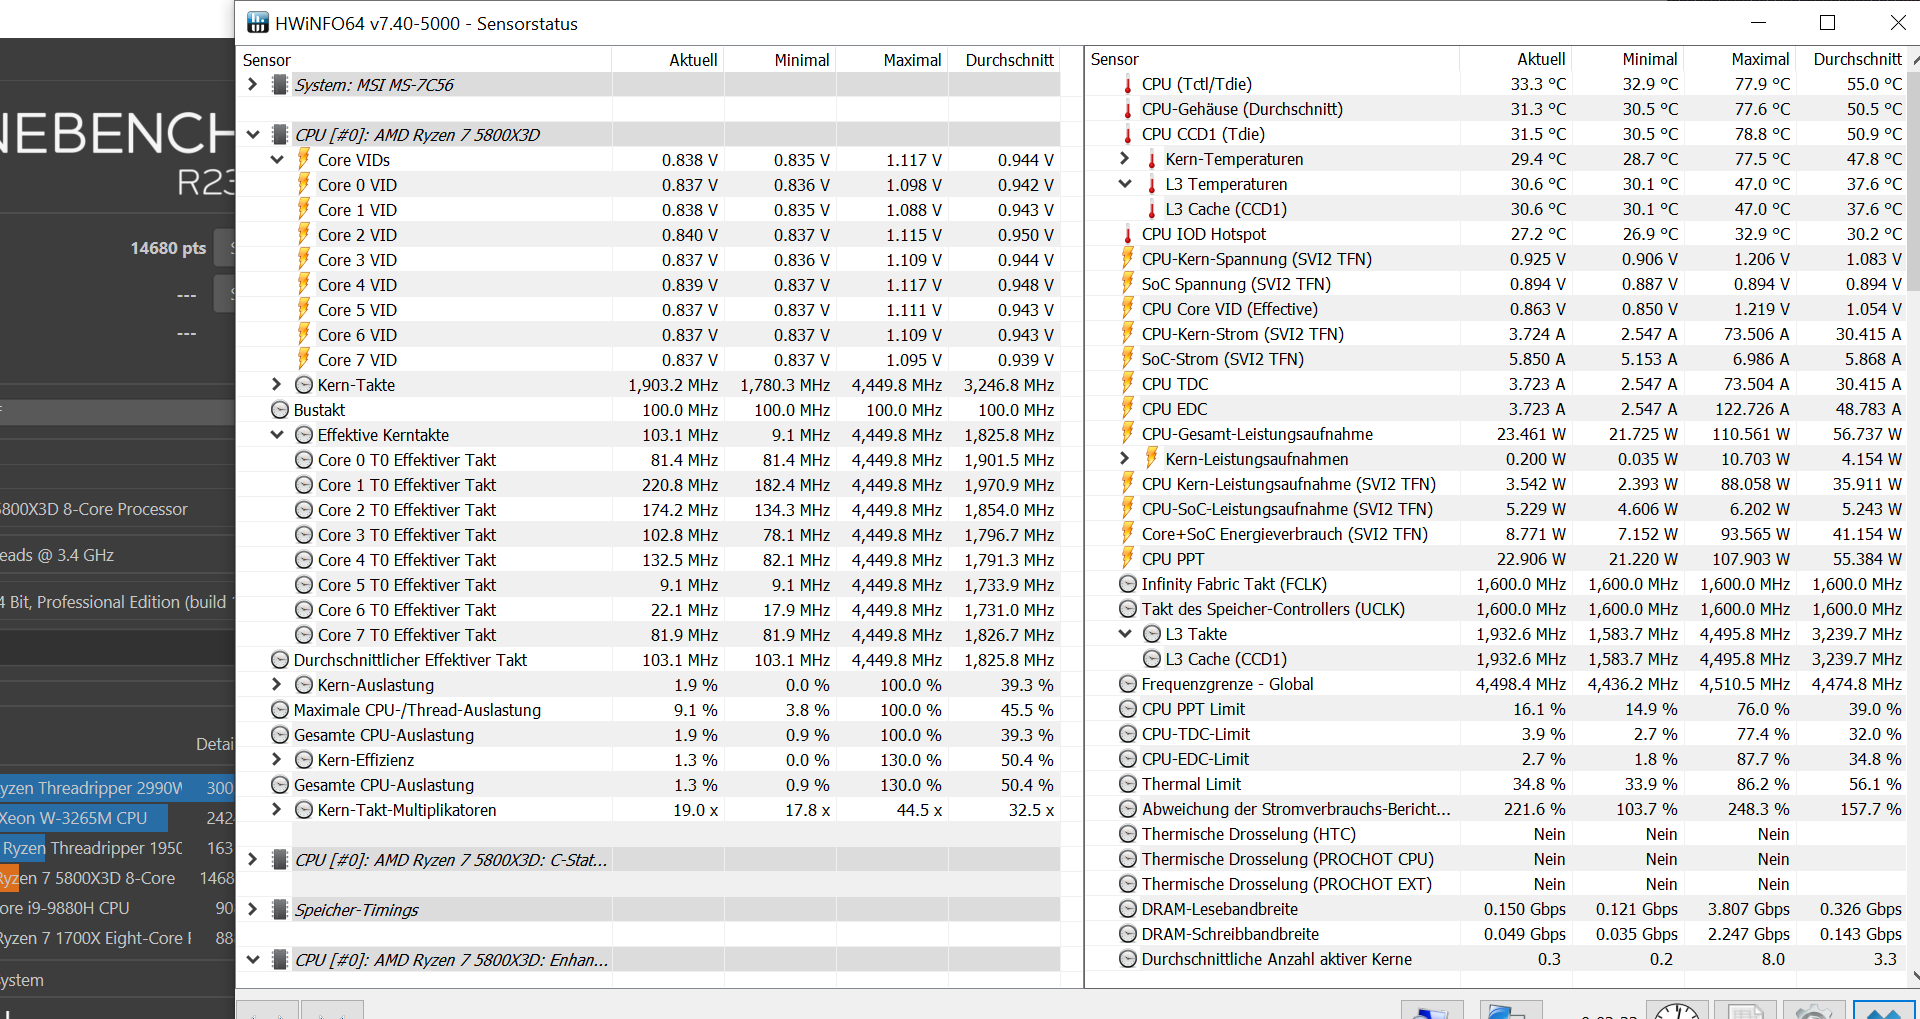Select the CPU-Gesamt-Leistungsaufnahme row

(x=1495, y=434)
